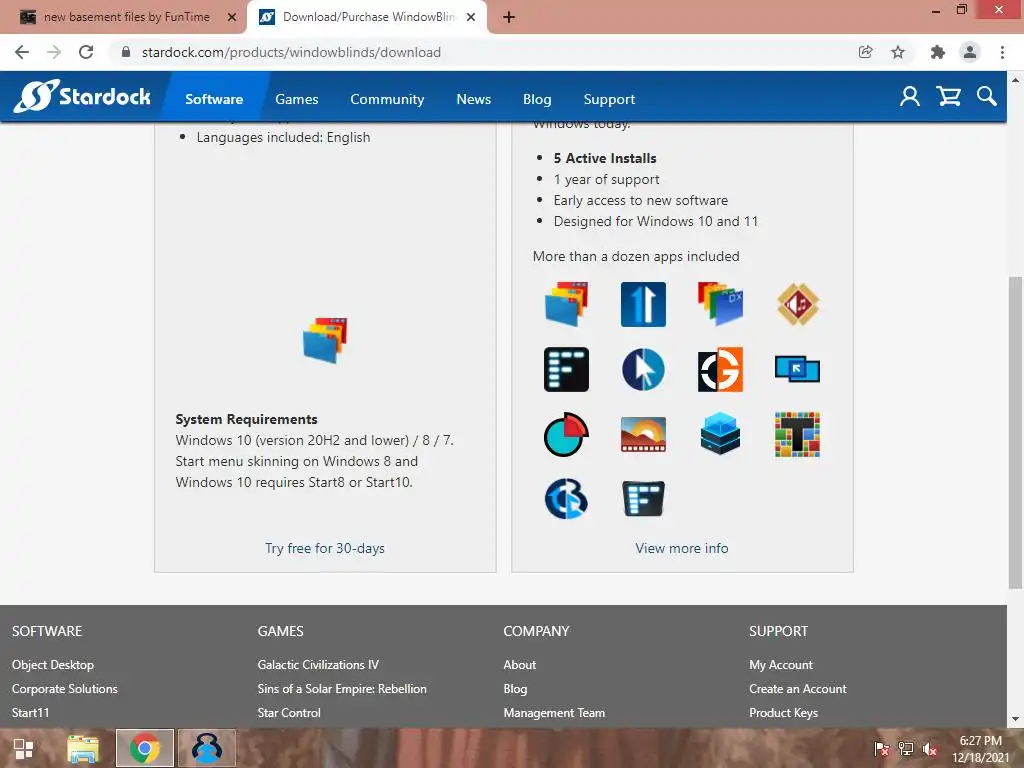Close the new basement files tab
This screenshot has width=1024, height=768.
pyautogui.click(x=232, y=17)
